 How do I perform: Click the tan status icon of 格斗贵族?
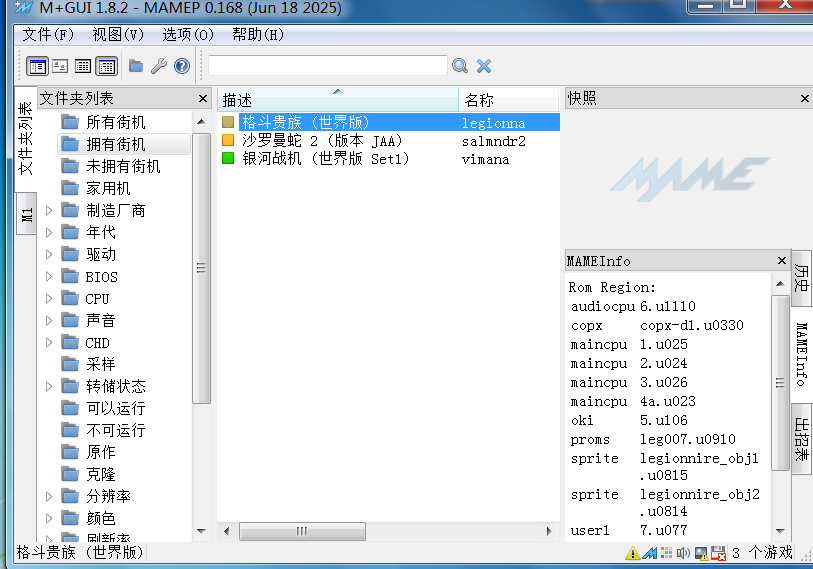[228, 122]
